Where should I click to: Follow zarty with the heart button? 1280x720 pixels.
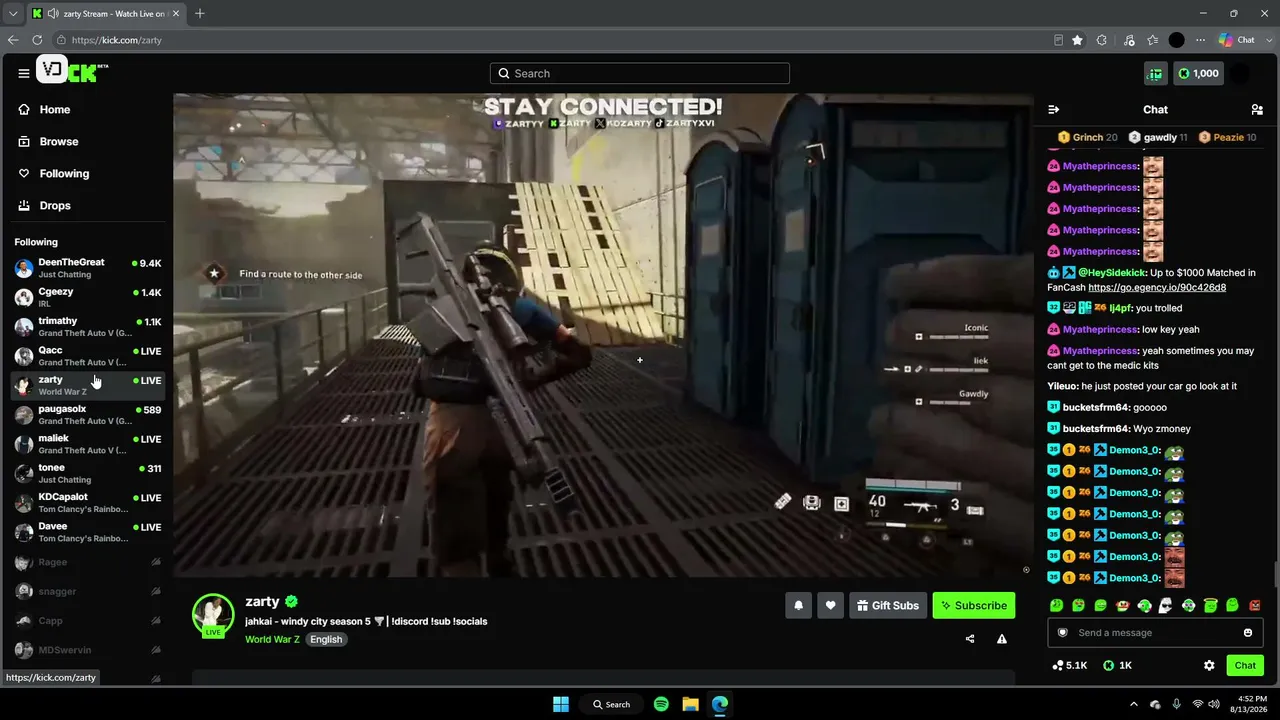(x=830, y=605)
